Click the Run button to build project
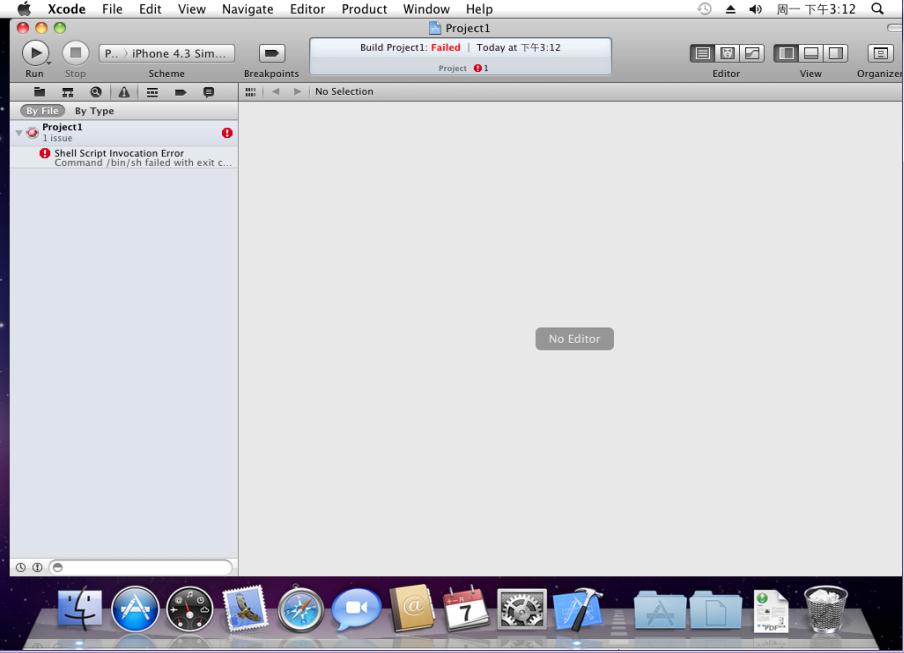This screenshot has height=653, width=904. [34, 53]
